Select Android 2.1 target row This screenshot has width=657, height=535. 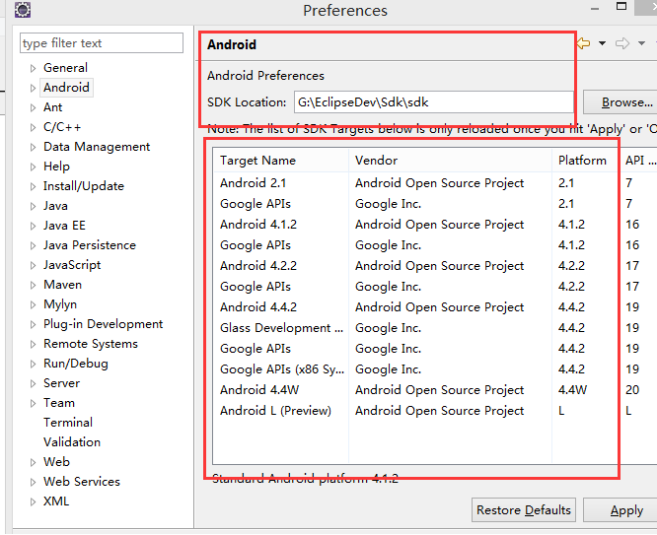(435, 183)
